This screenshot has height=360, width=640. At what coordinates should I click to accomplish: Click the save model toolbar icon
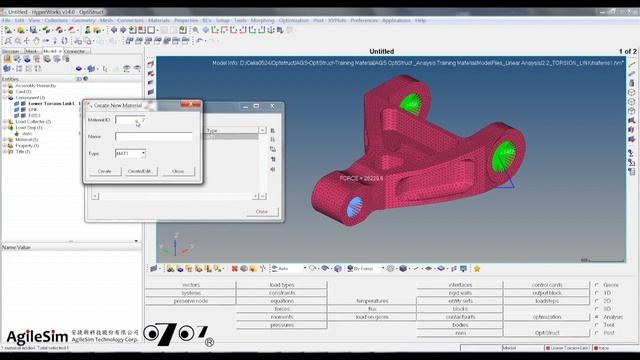click(33, 30)
